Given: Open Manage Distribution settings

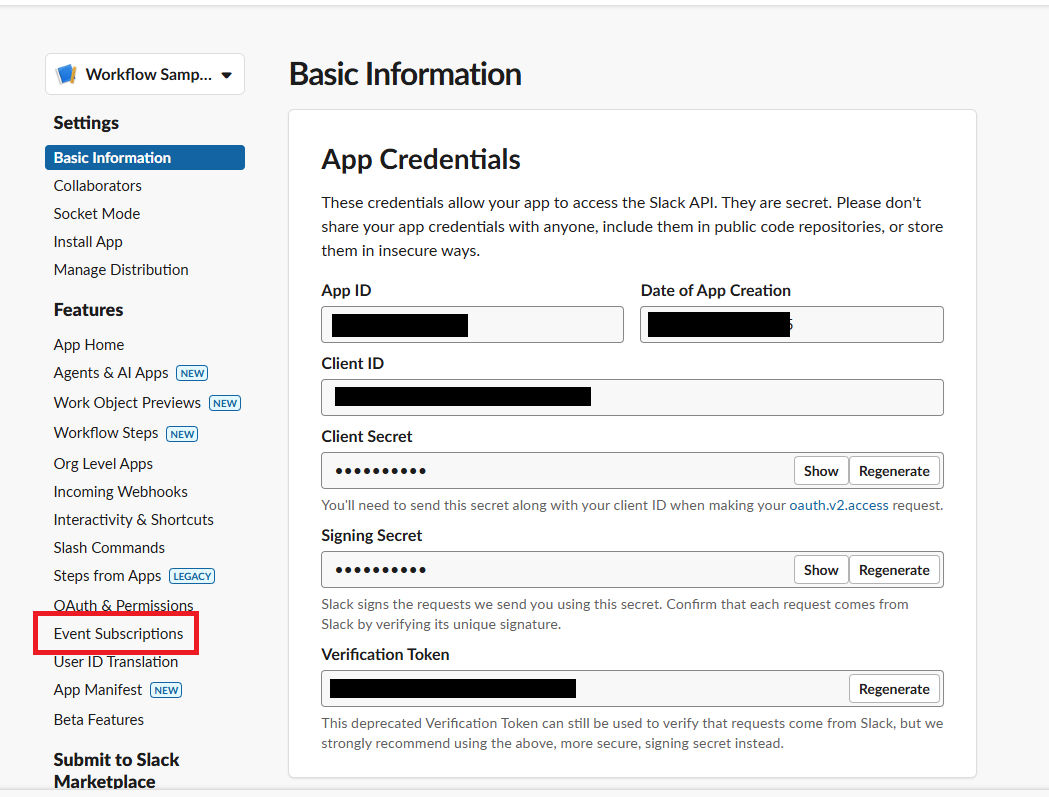Looking at the screenshot, I should pyautogui.click(x=121, y=270).
